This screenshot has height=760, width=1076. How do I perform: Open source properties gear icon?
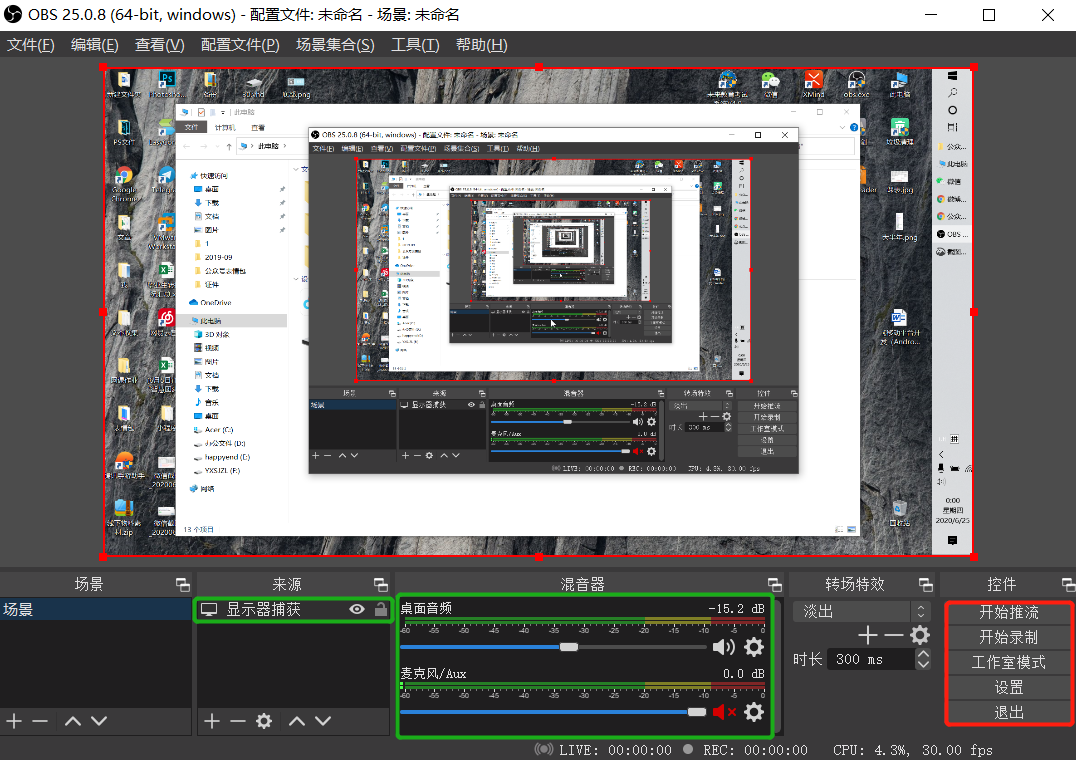264,721
